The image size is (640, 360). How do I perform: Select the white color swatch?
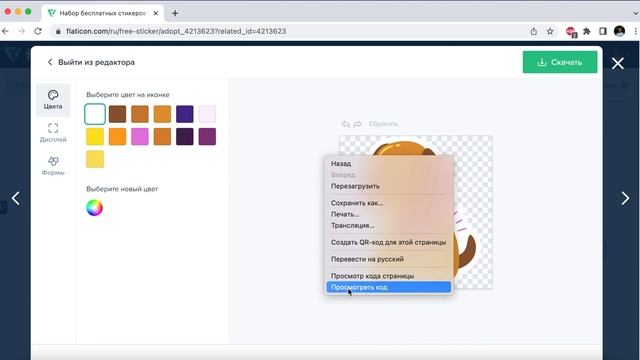[x=95, y=114]
